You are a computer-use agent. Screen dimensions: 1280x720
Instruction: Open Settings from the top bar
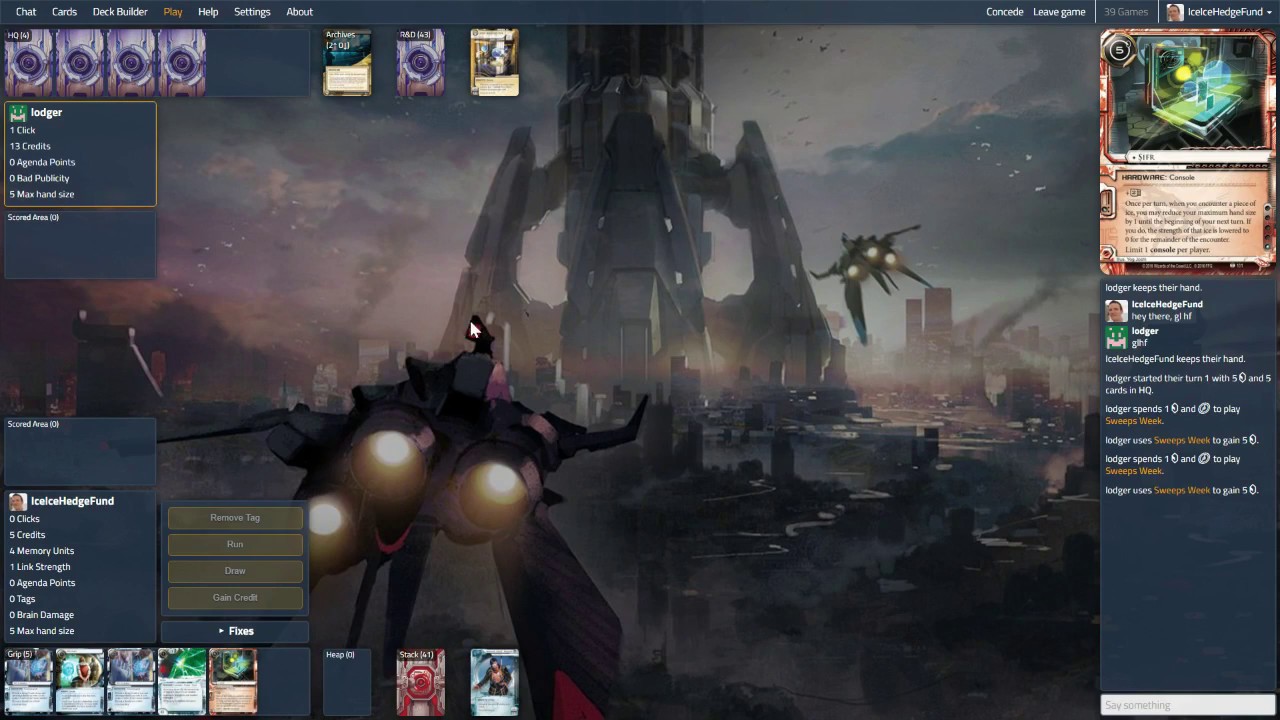252,12
